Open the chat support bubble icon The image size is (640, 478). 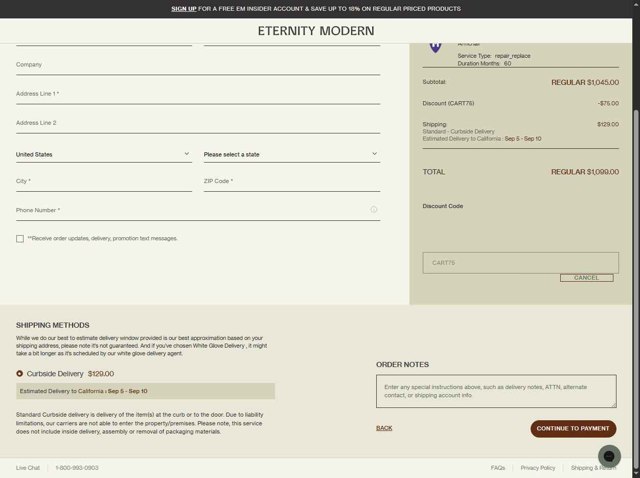click(609, 456)
